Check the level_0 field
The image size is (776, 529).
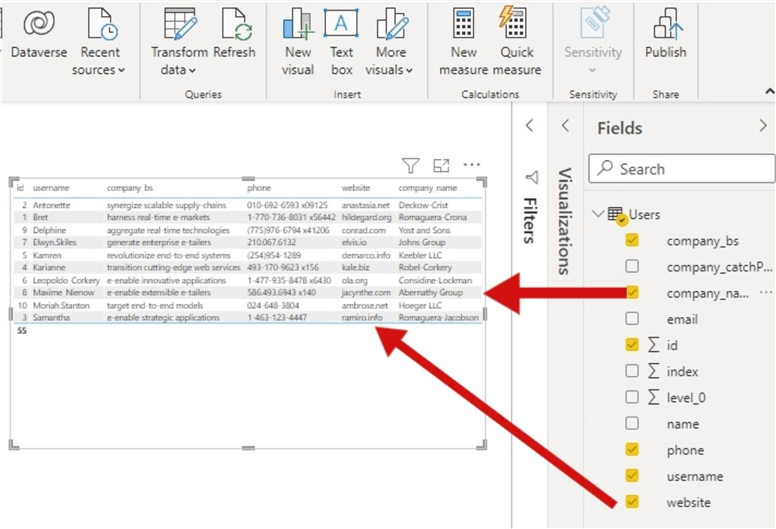click(632, 397)
